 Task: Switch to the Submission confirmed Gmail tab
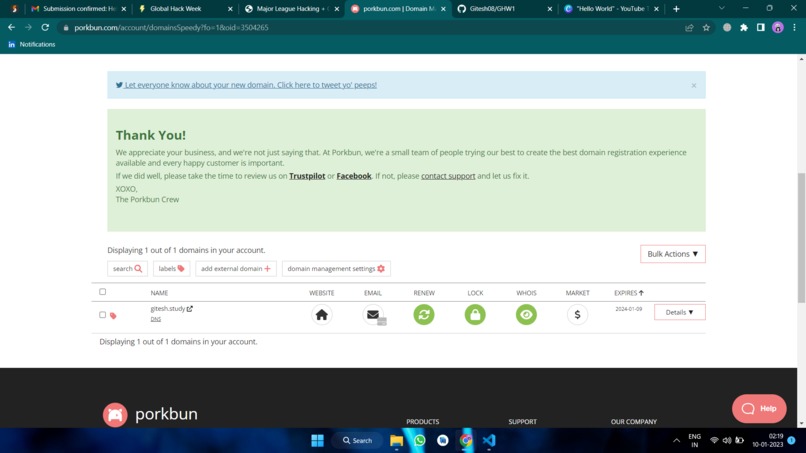click(78, 9)
